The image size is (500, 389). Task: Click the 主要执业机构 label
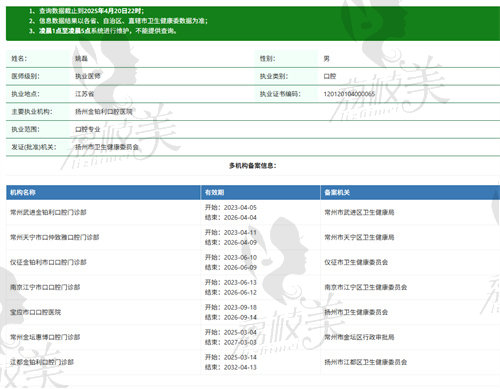[32, 112]
